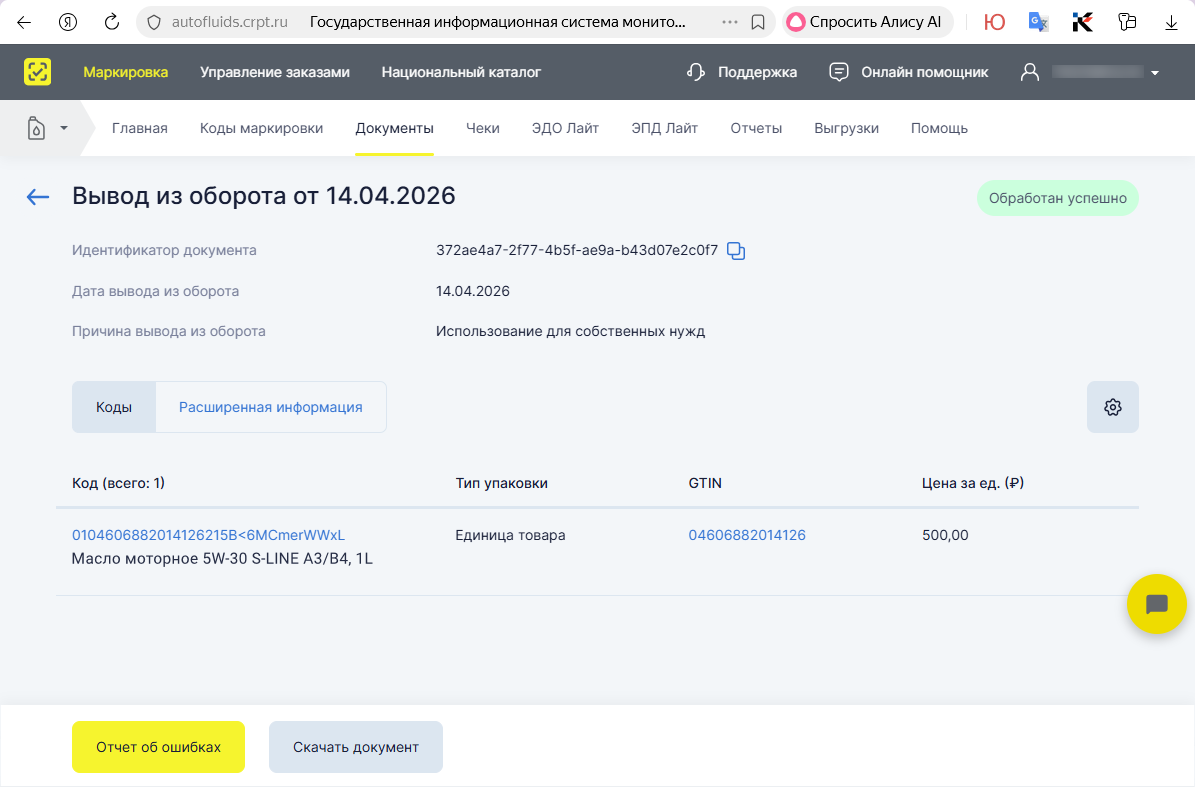Open Онлайн помощник chat icon
The image size is (1195, 787).
pyautogui.click(x=837, y=71)
